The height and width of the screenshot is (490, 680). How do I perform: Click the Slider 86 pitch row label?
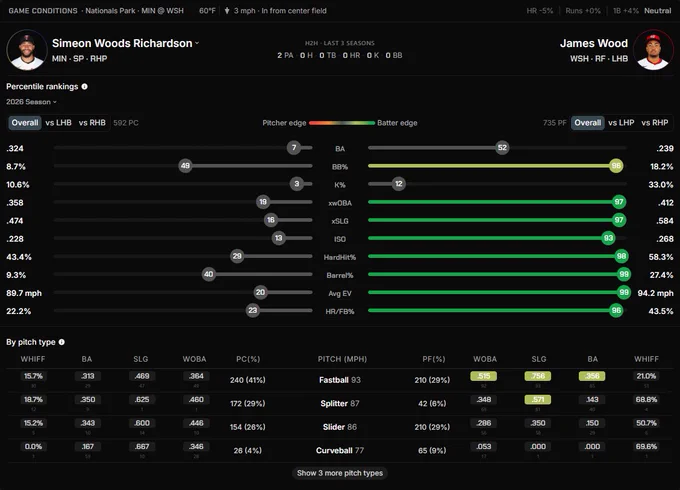tap(340, 427)
